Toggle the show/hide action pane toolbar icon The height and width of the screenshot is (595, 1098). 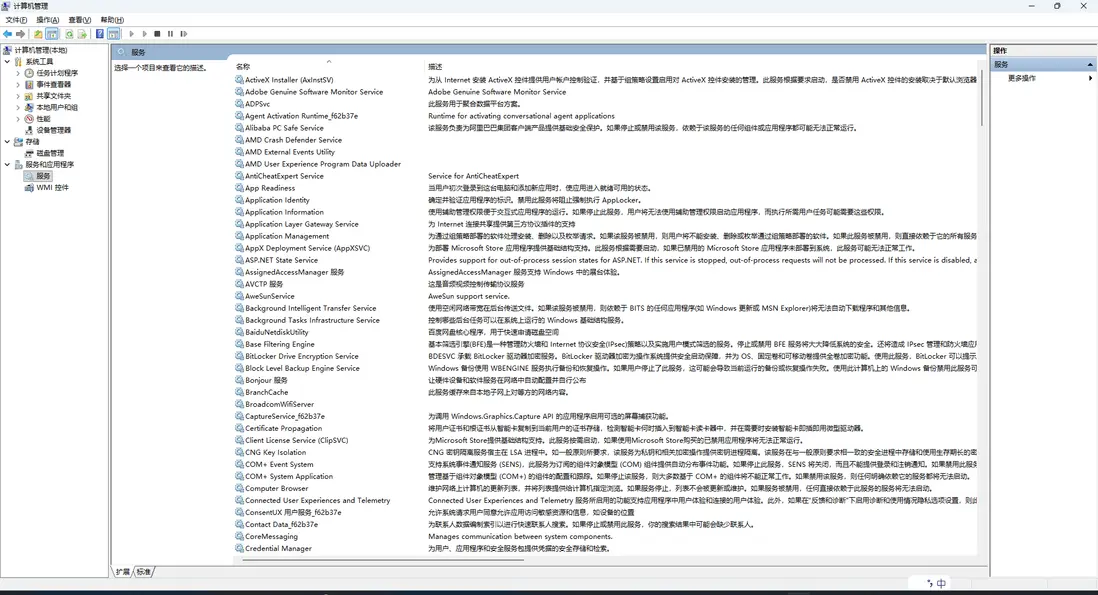click(x=113, y=34)
